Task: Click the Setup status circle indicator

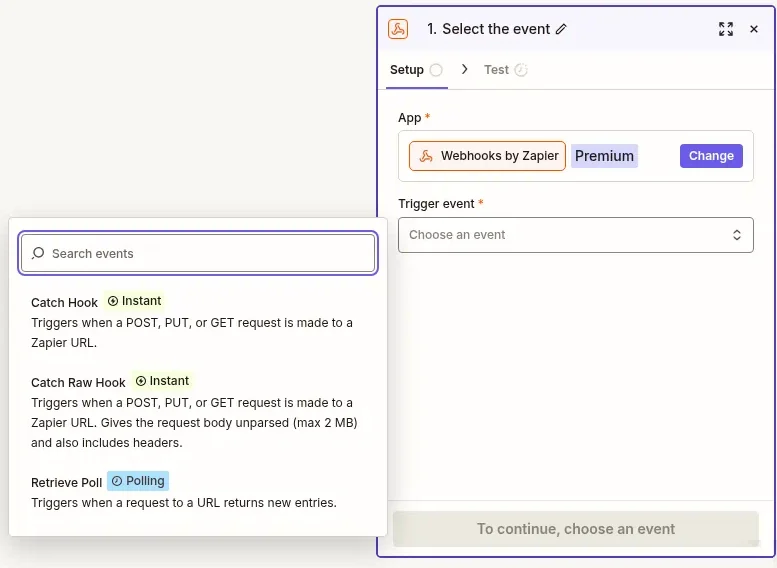Action: (436, 70)
